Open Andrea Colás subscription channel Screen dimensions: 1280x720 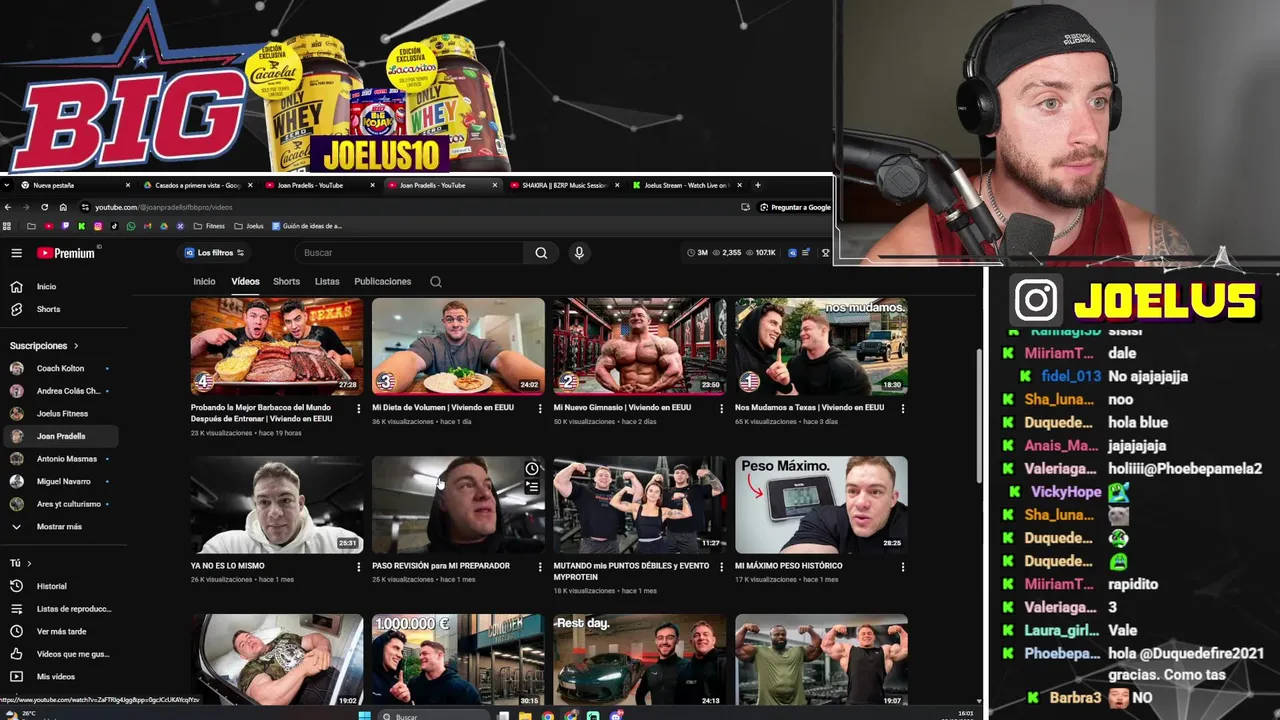coord(59,391)
